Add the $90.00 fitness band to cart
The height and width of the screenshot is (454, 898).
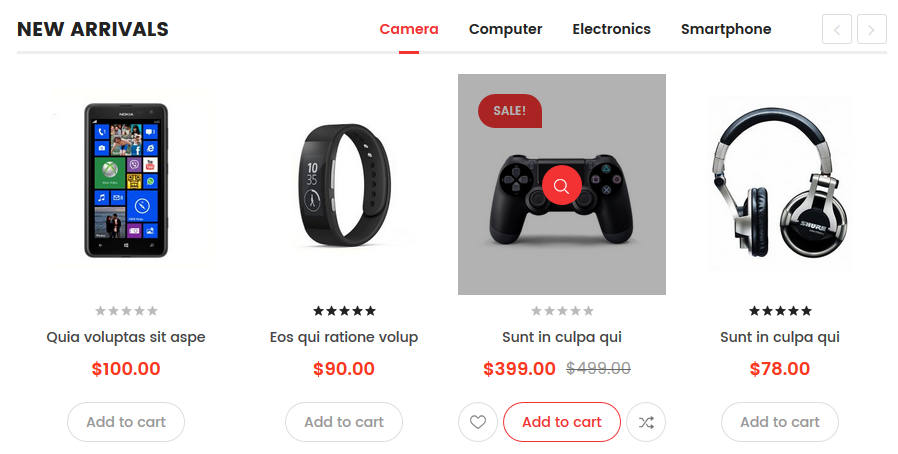coord(344,422)
